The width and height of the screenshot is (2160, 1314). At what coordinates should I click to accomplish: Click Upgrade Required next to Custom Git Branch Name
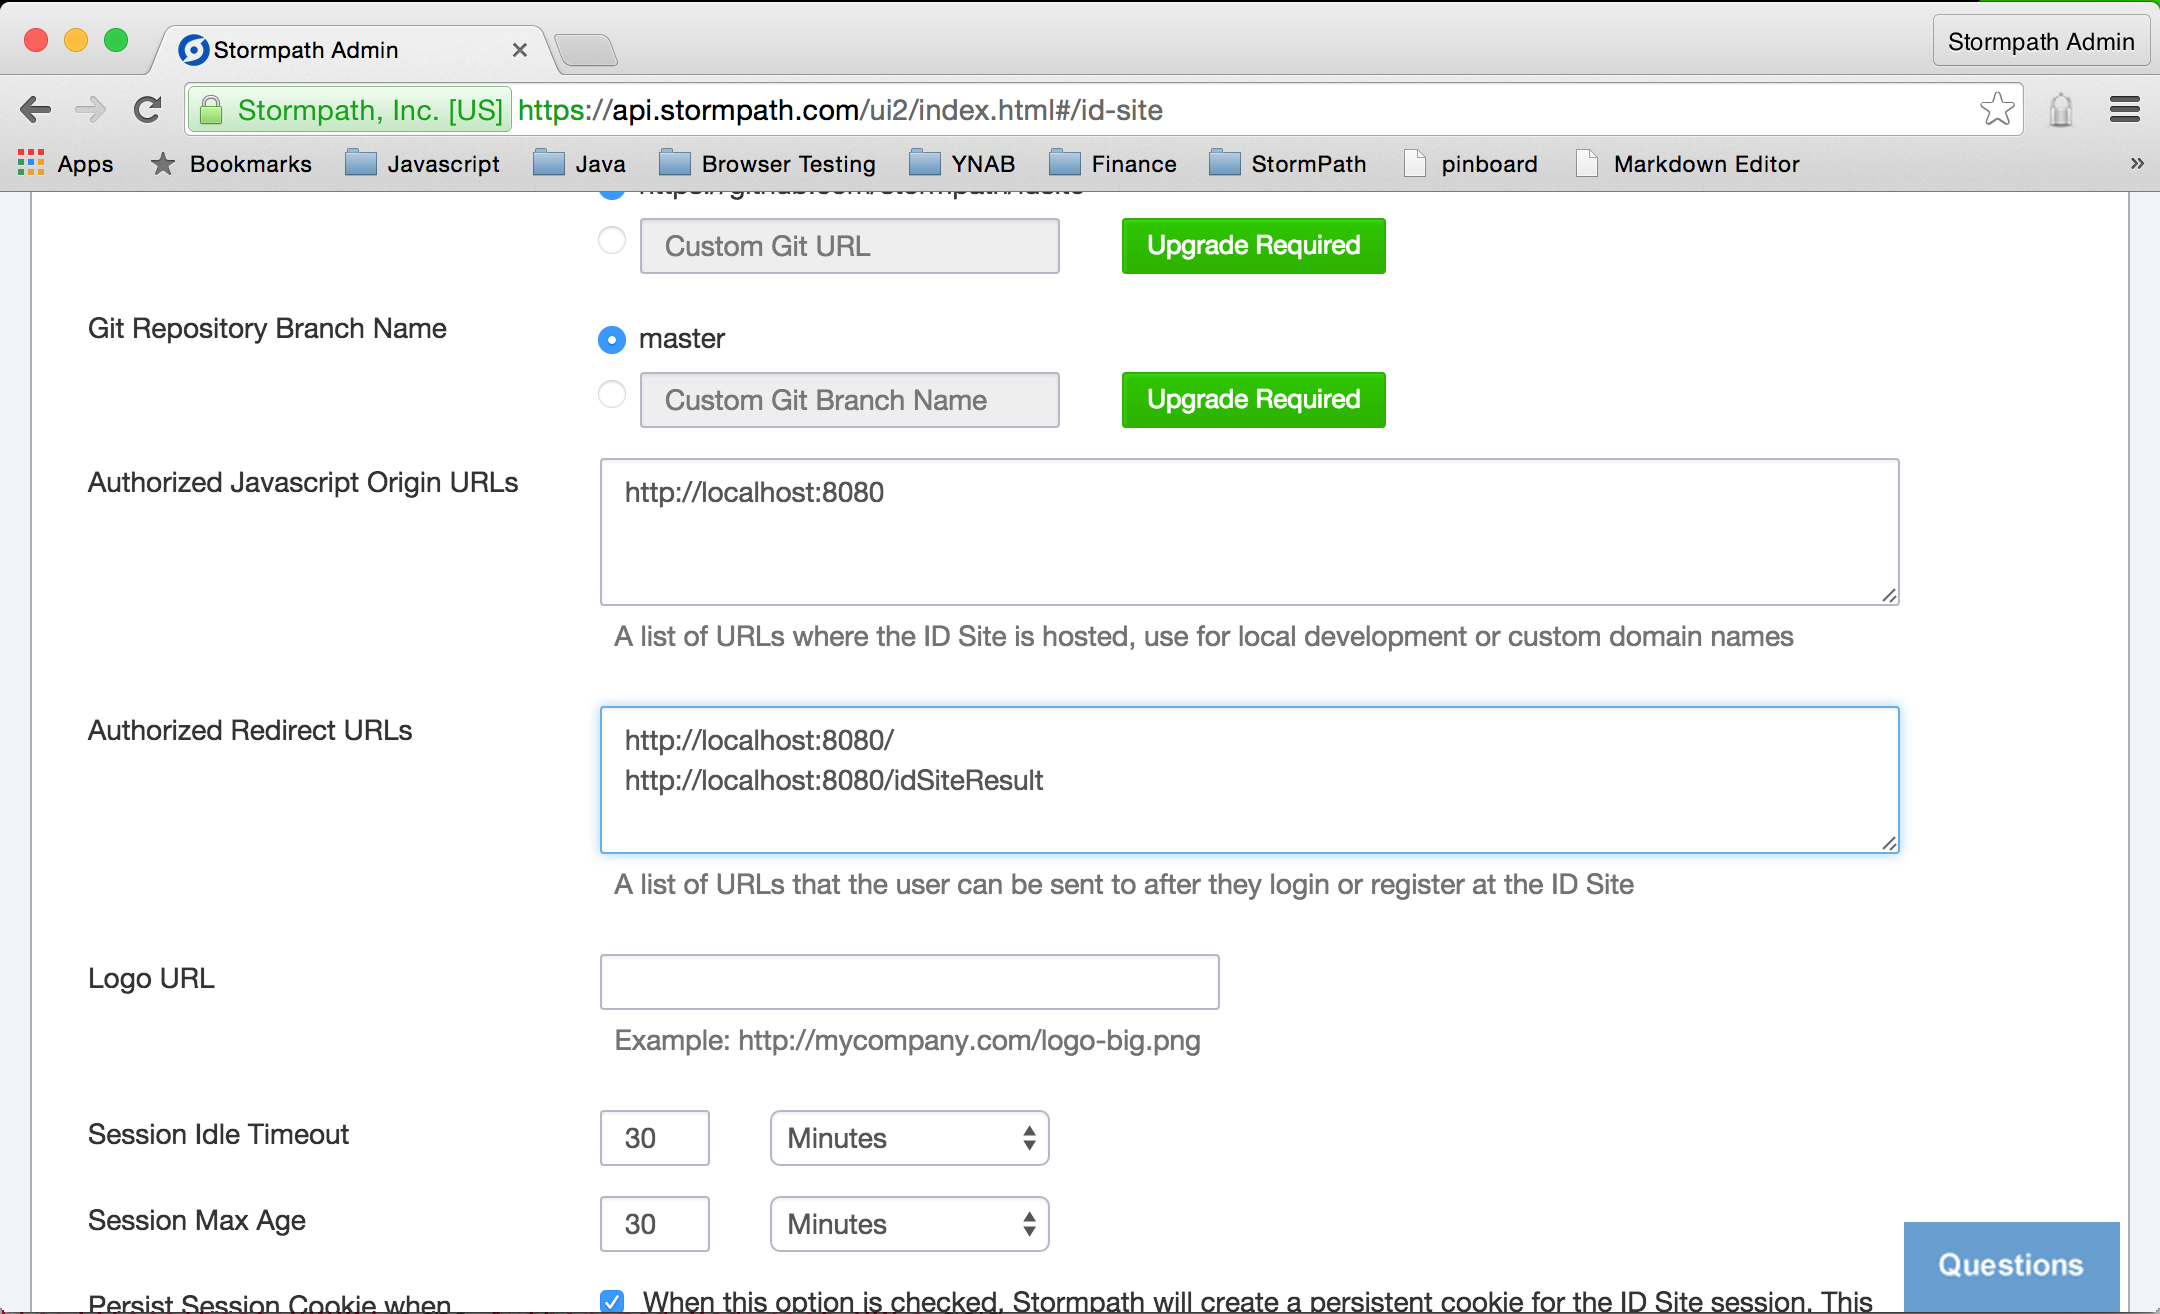pyautogui.click(x=1254, y=400)
